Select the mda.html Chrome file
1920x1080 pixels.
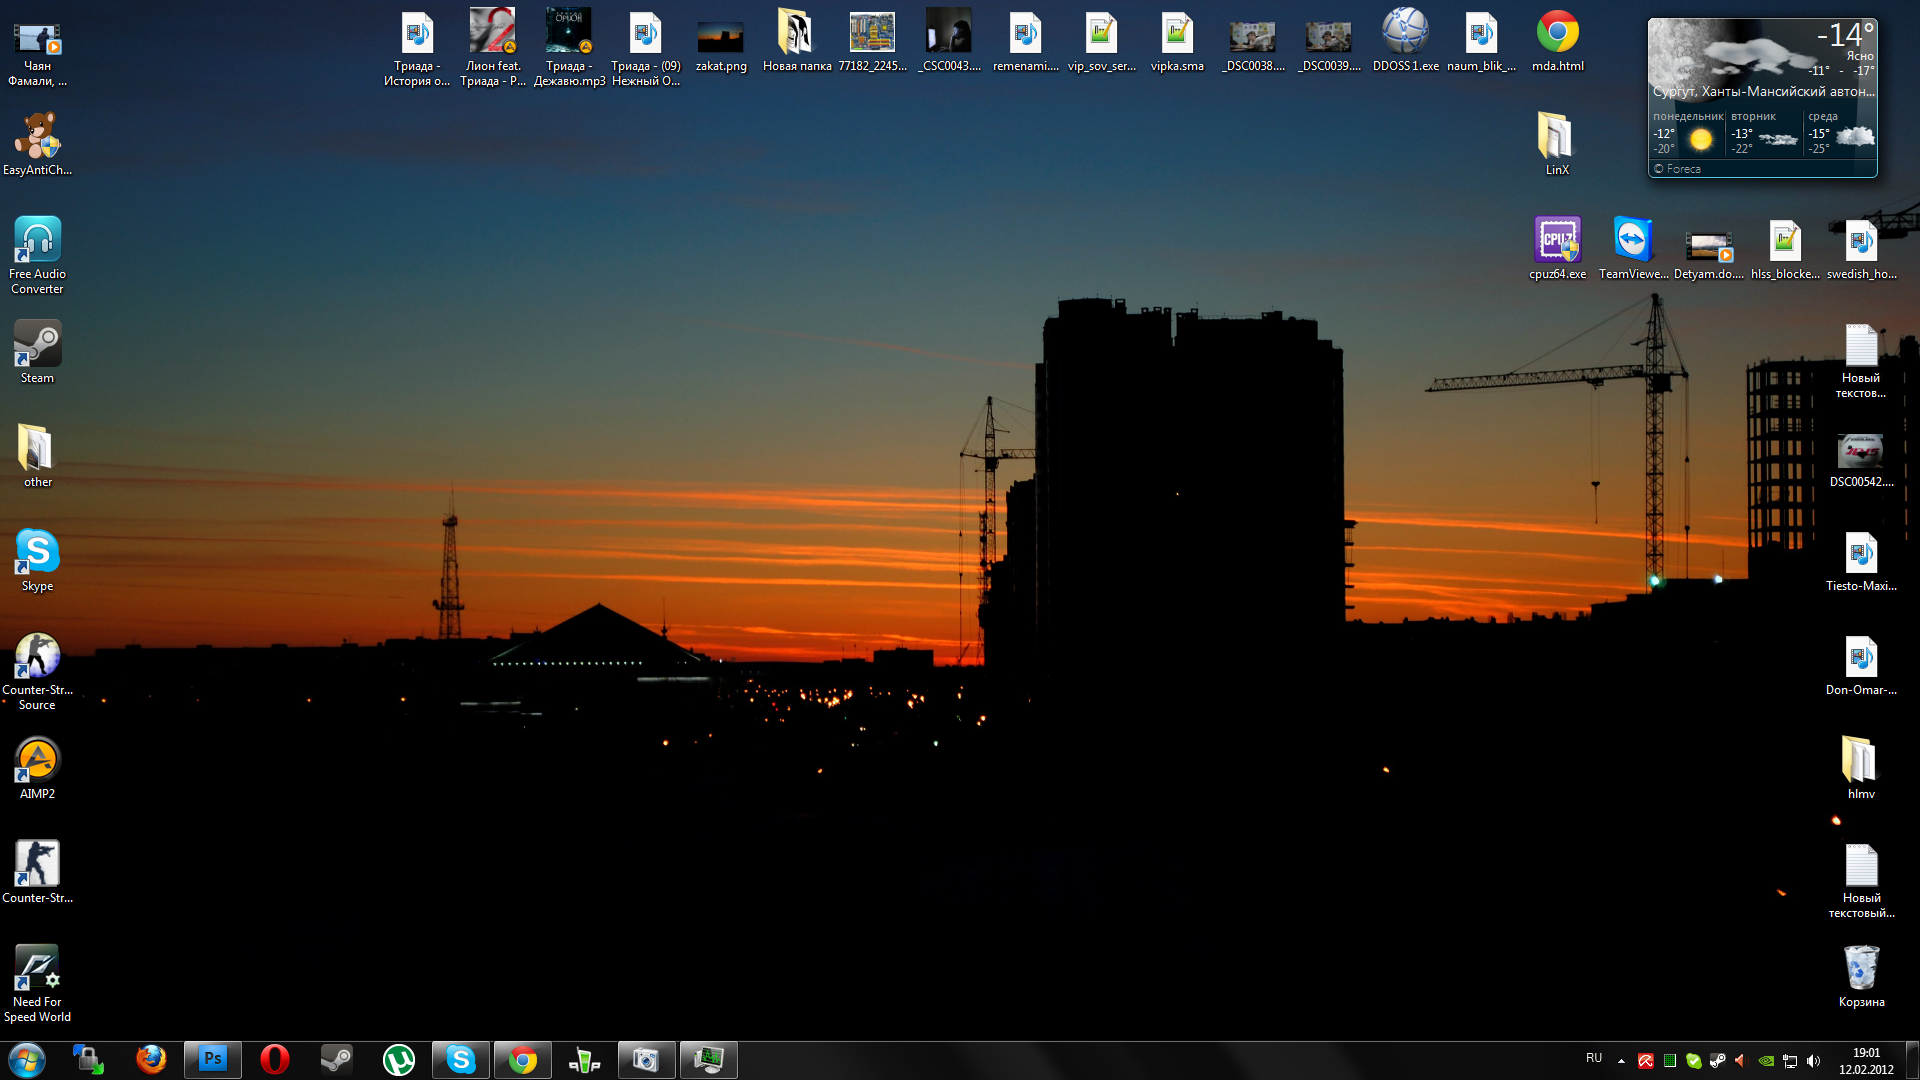1557,40
